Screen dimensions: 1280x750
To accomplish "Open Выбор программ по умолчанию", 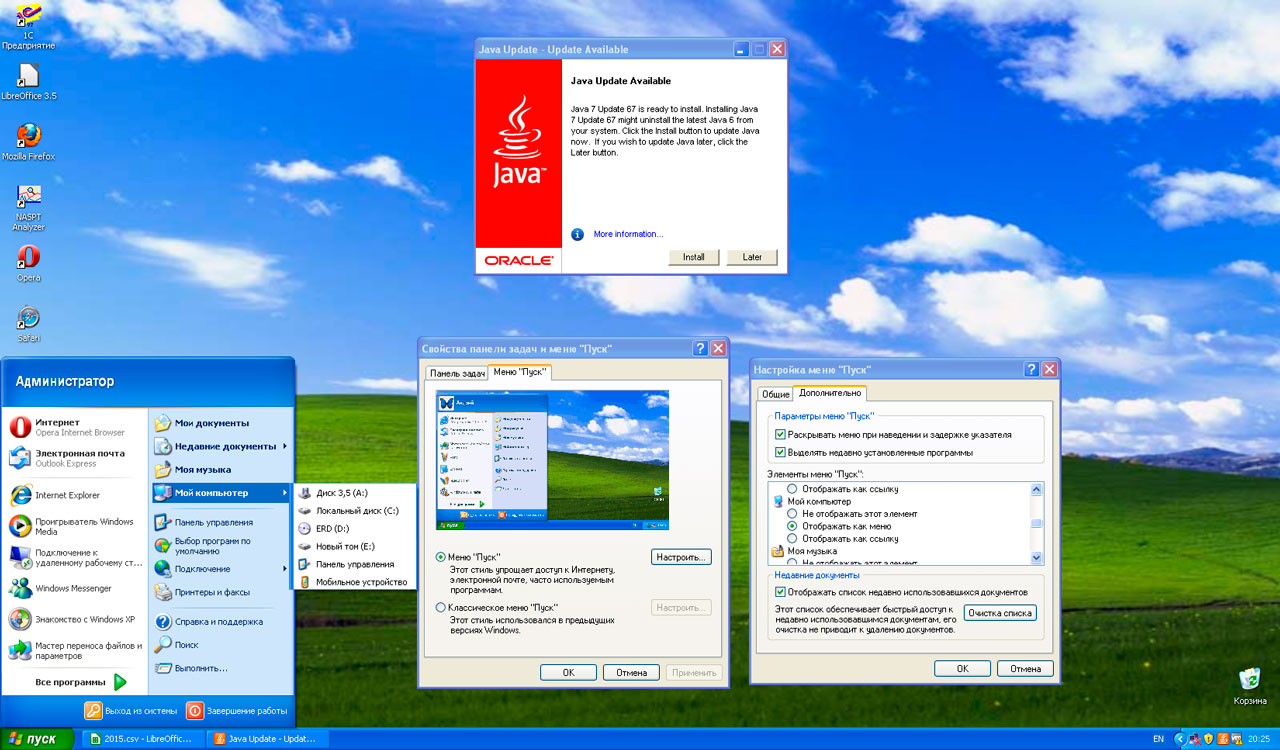I will point(220,546).
